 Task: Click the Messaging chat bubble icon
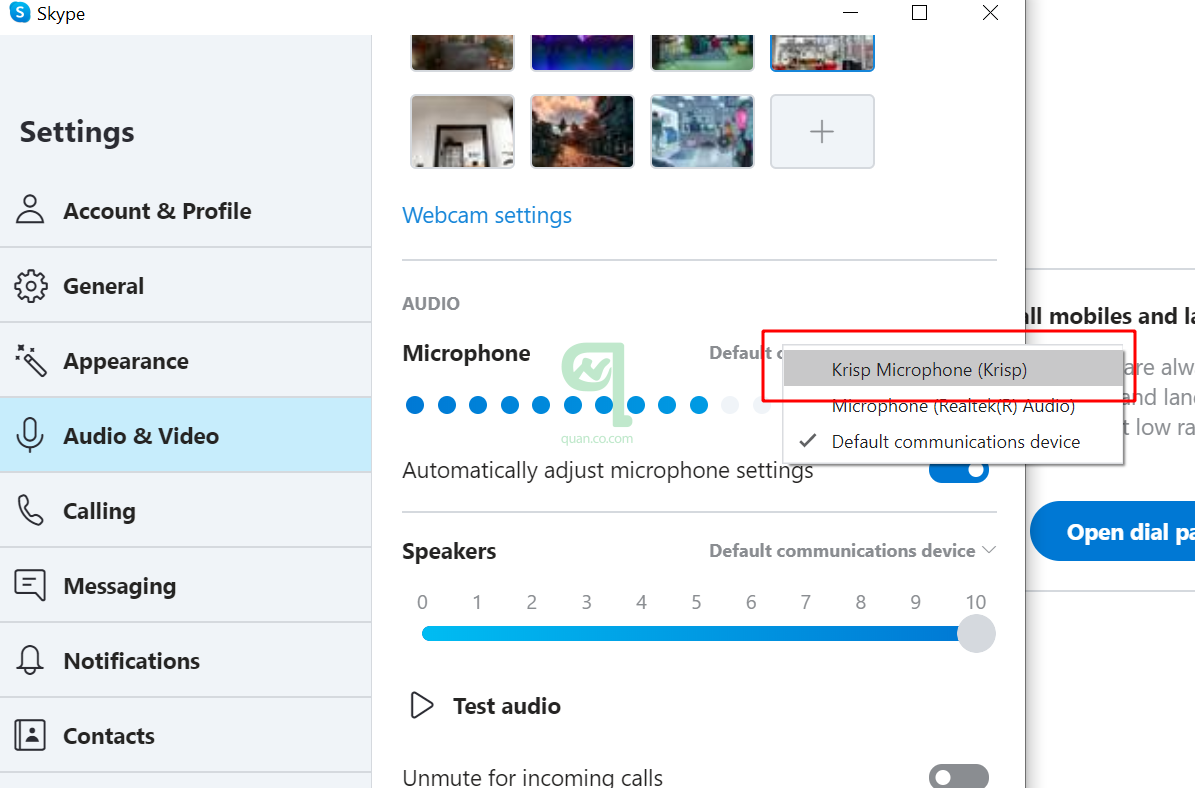(x=30, y=585)
